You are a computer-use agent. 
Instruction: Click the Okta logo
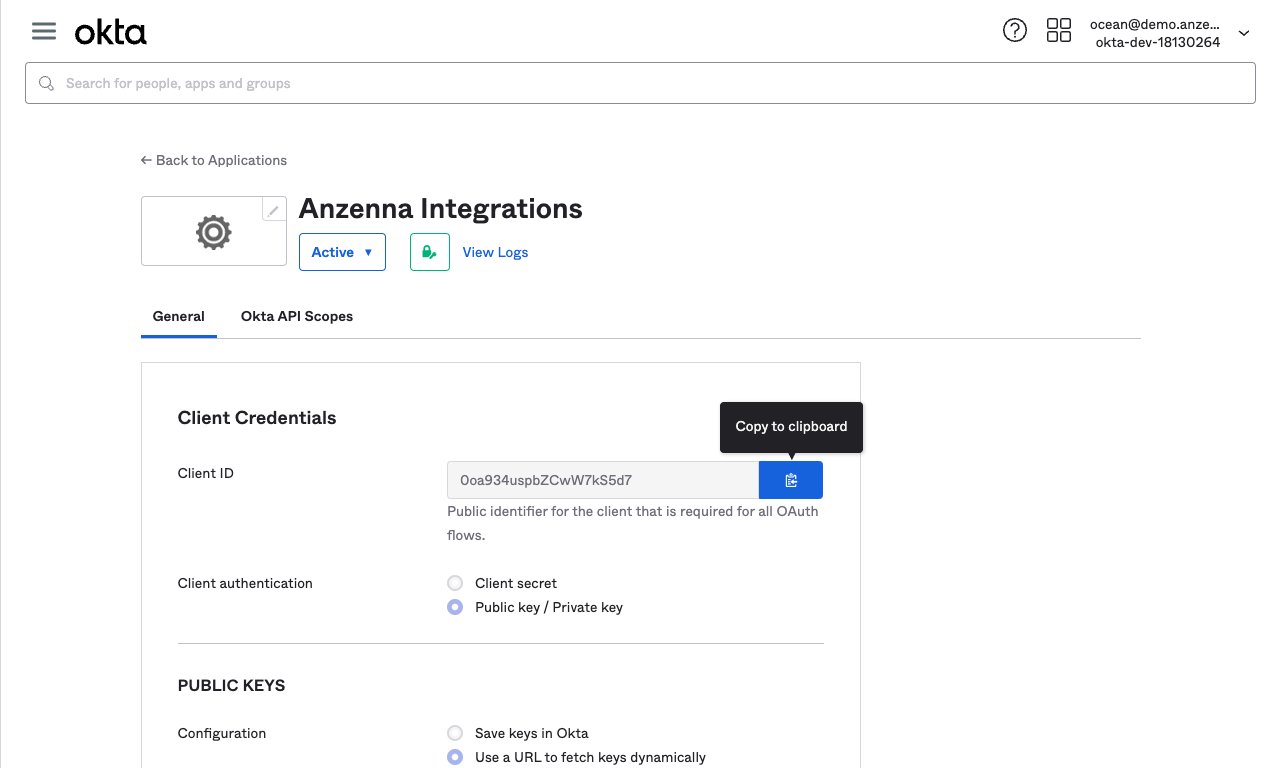click(111, 33)
